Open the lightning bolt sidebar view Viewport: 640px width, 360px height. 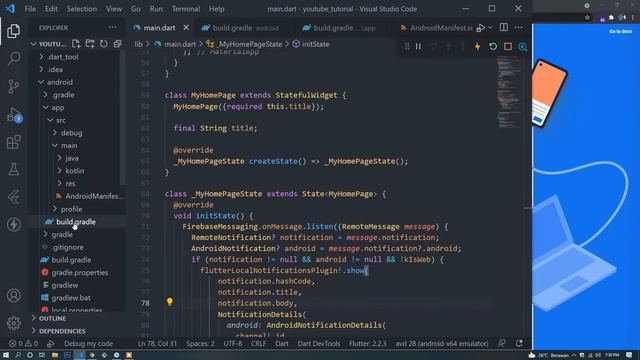pyautogui.click(x=13, y=224)
